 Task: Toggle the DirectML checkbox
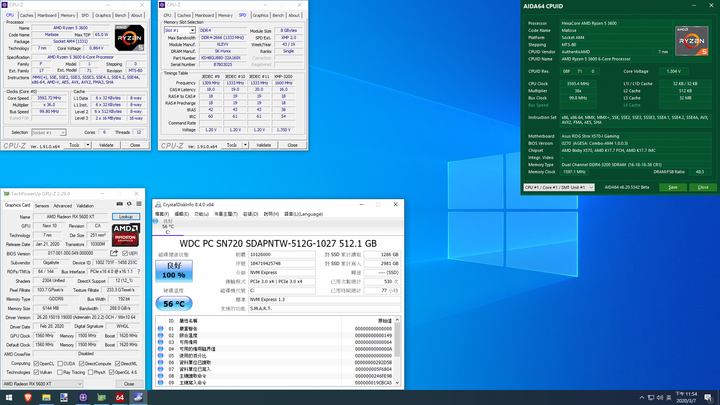(x=117, y=364)
